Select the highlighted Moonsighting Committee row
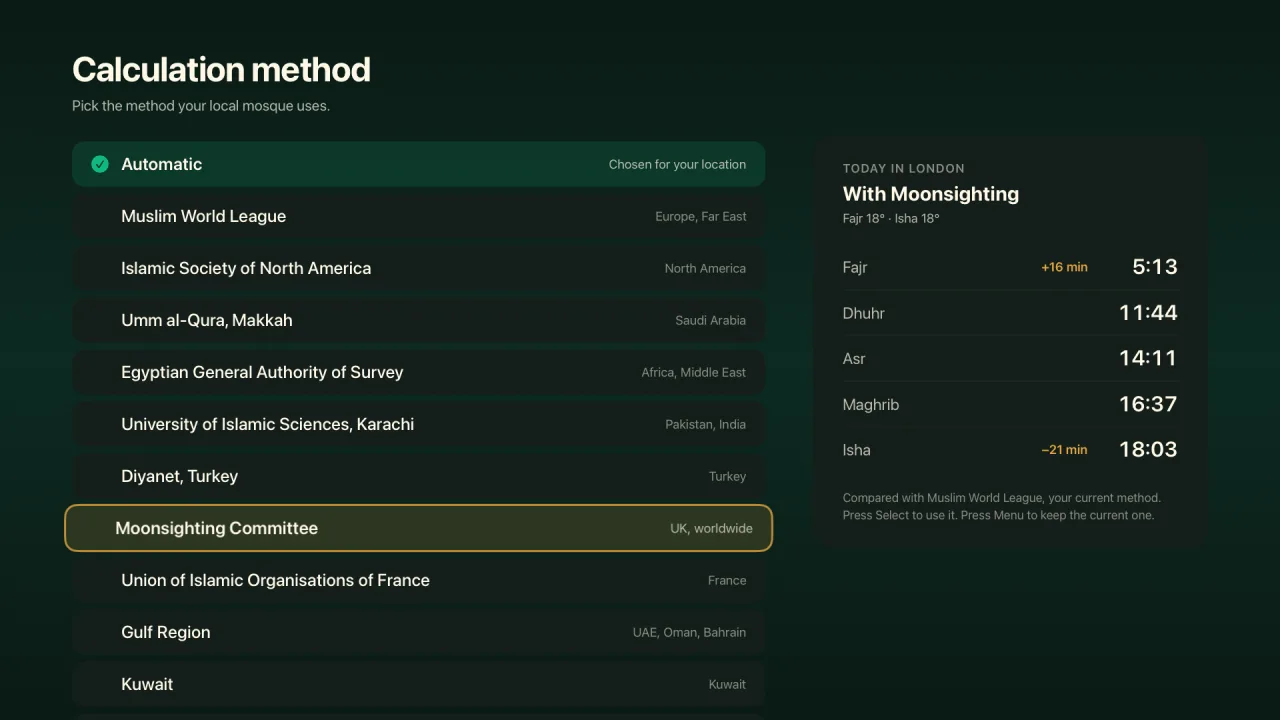 [x=418, y=528]
